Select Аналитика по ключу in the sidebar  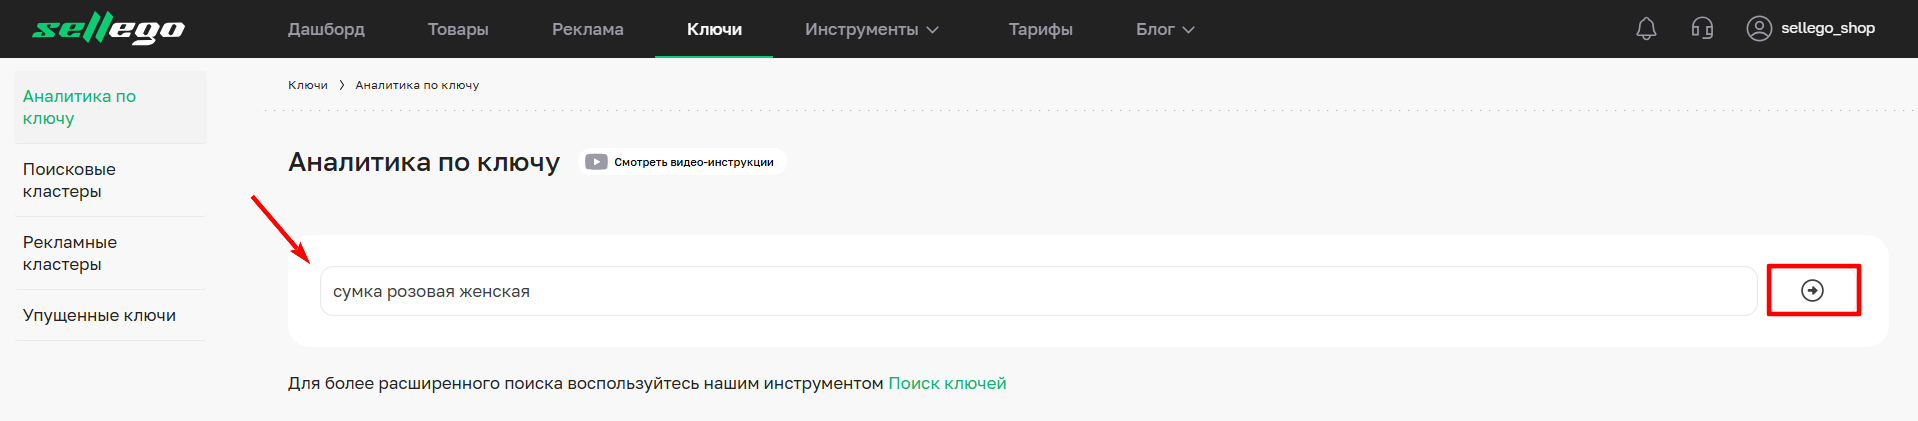pos(79,107)
